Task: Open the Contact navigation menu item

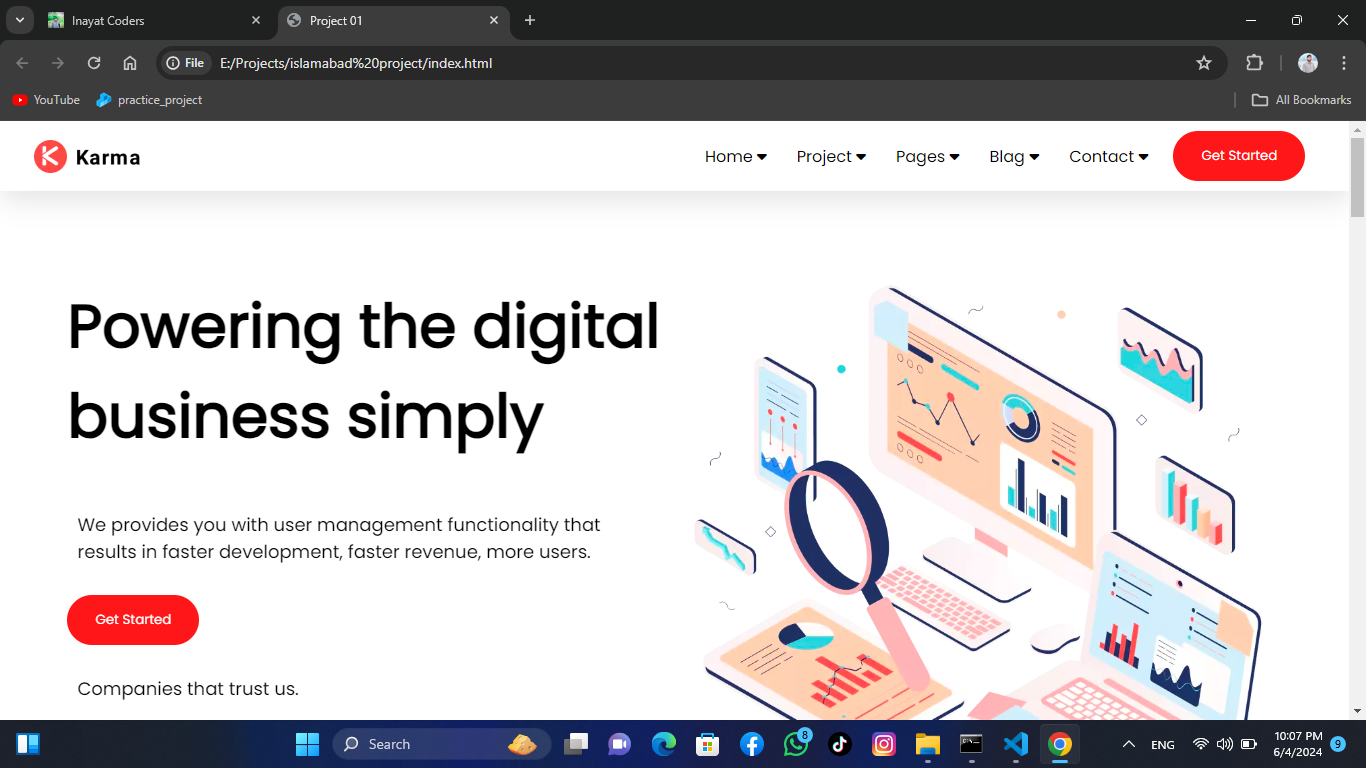Action: point(1108,157)
